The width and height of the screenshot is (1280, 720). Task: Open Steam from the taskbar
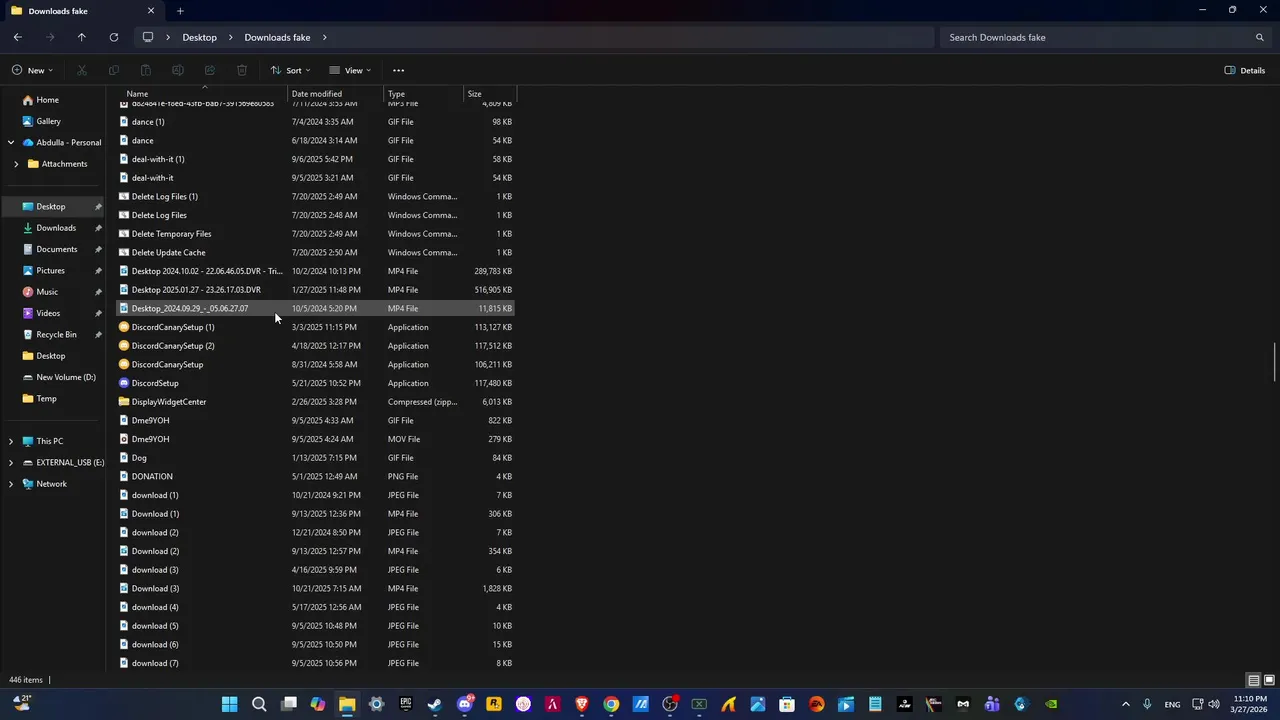[435, 704]
